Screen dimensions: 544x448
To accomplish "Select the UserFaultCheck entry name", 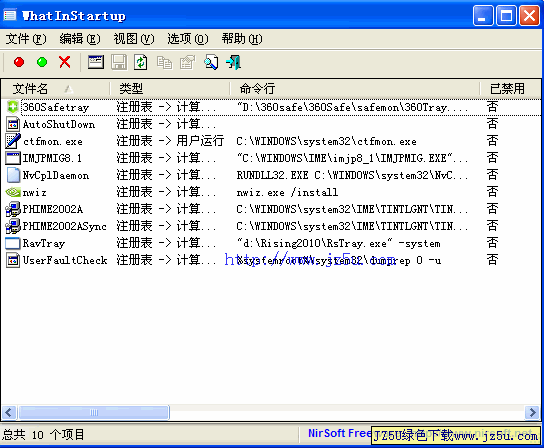I will [x=65, y=260].
